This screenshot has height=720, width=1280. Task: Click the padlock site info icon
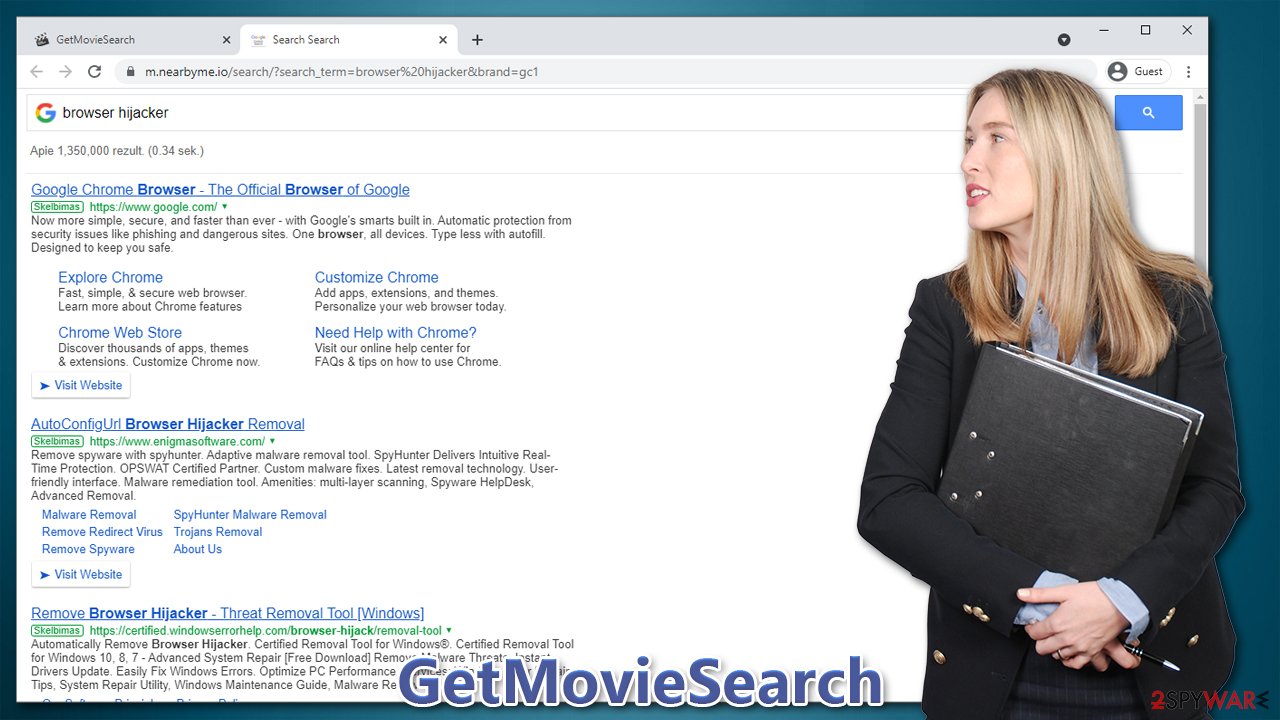[130, 72]
